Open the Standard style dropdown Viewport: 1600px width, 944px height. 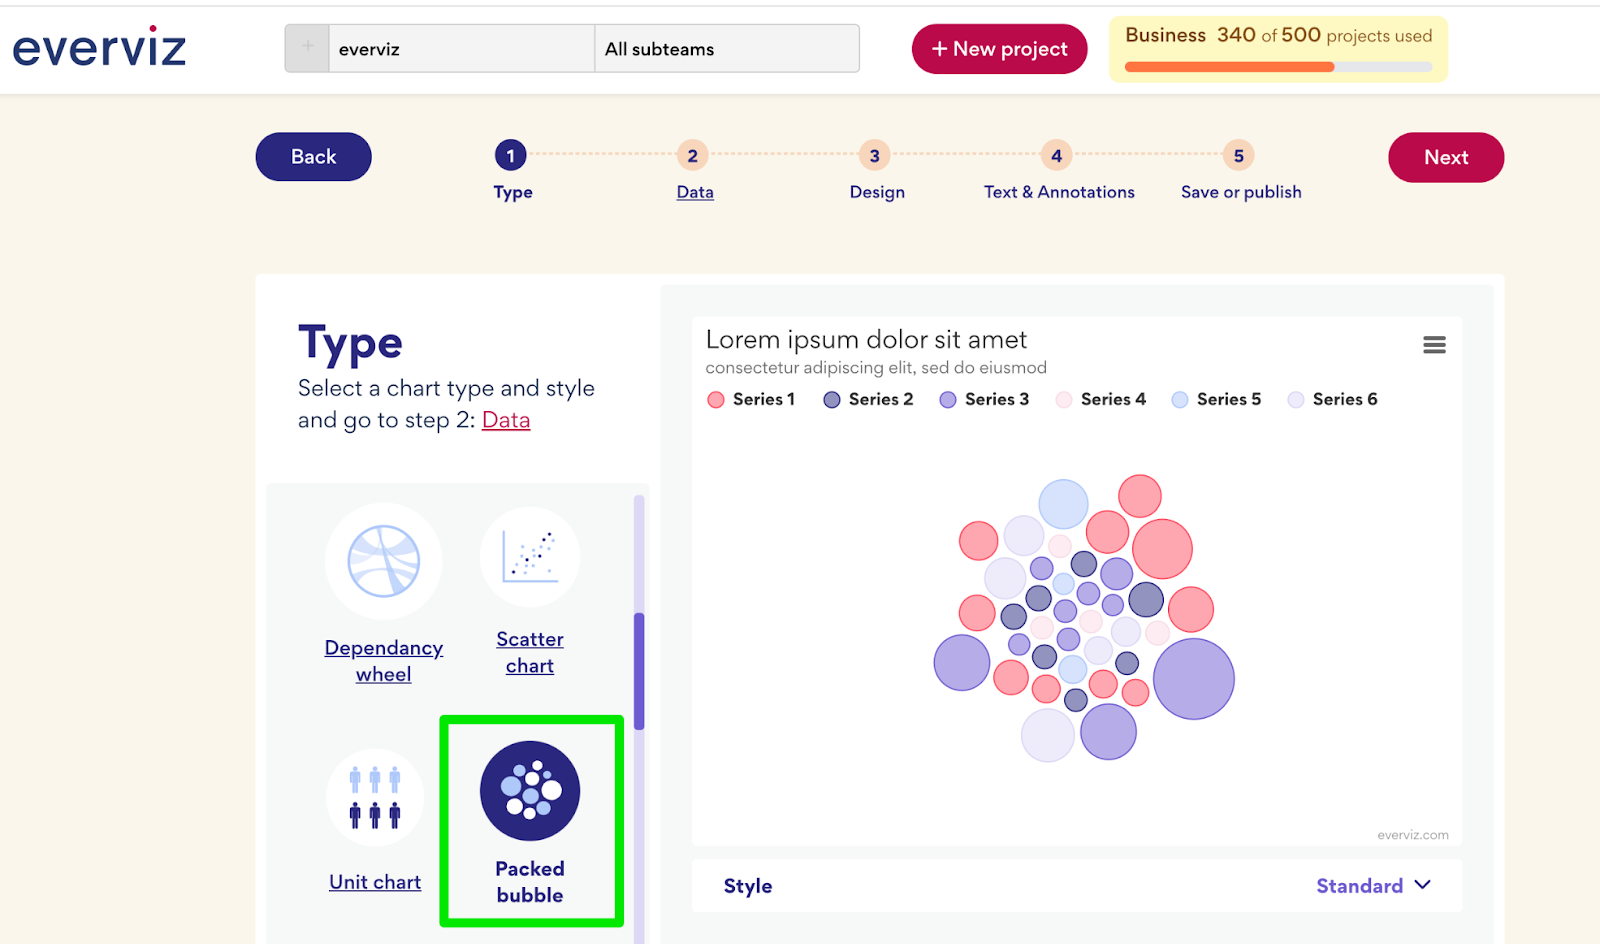point(1373,886)
